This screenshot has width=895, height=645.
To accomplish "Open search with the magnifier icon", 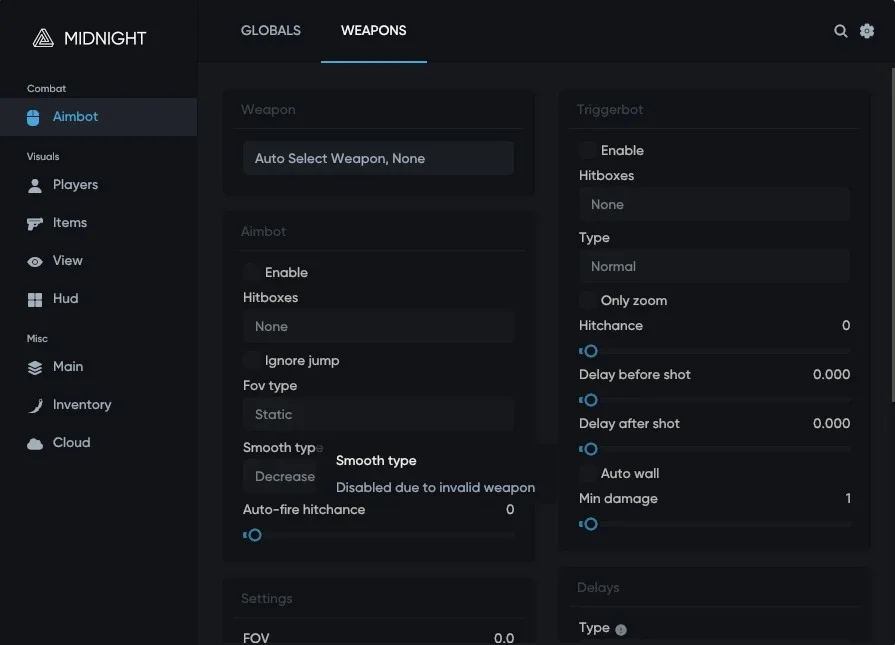I will (840, 31).
